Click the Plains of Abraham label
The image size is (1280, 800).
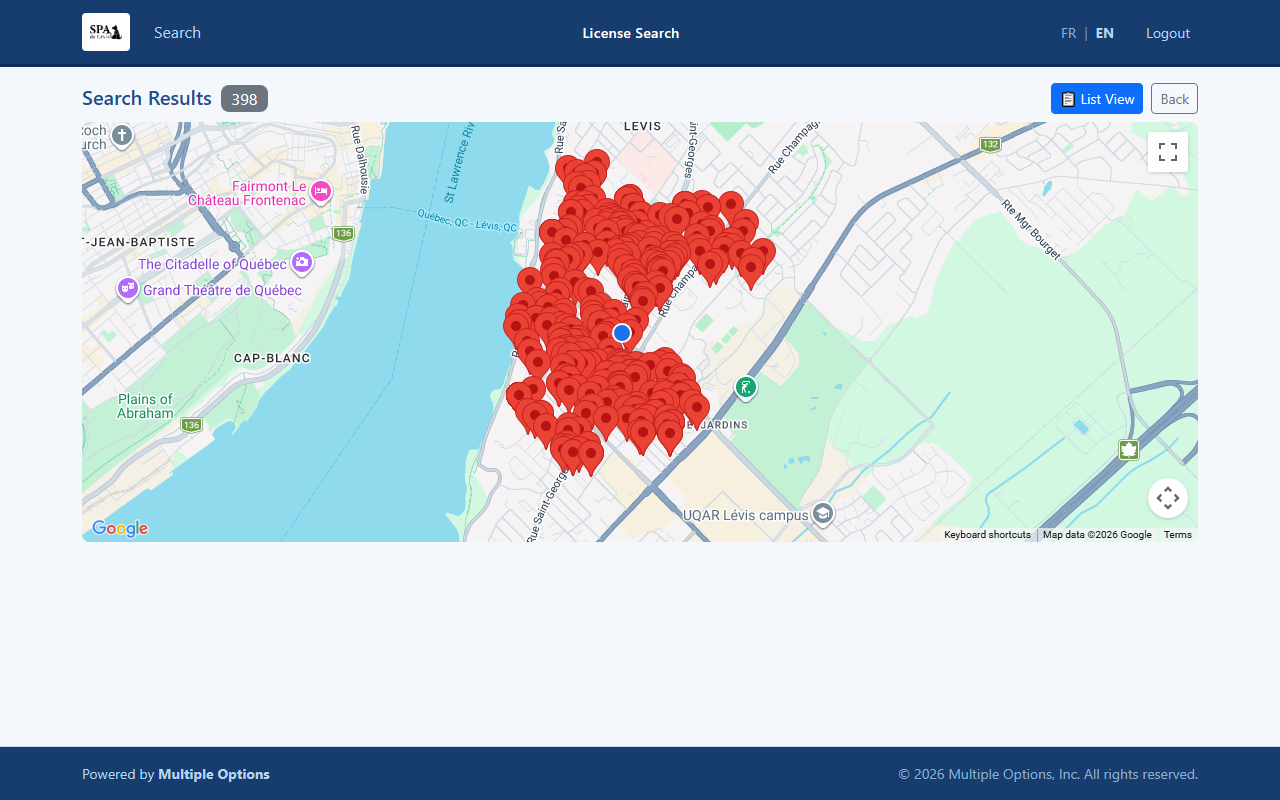(145, 406)
